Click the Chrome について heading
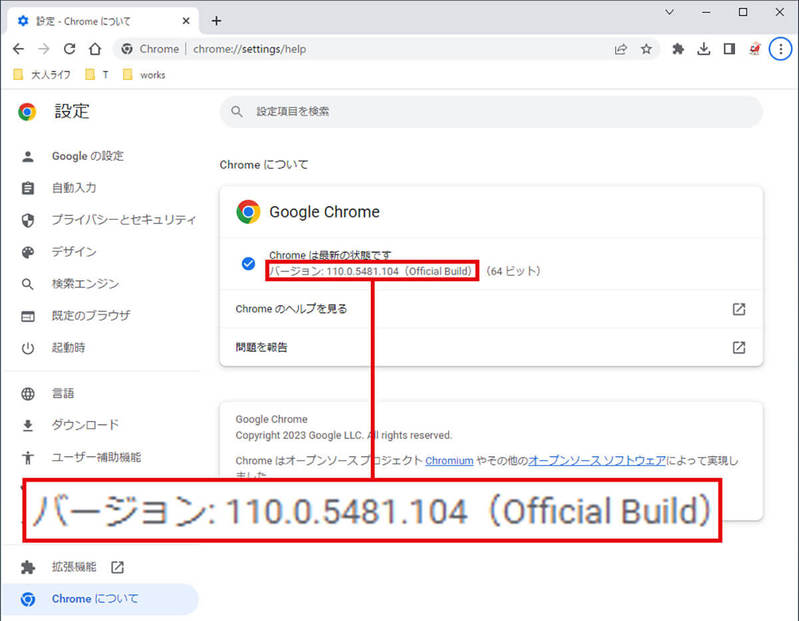This screenshot has height=621, width=799. (x=264, y=165)
